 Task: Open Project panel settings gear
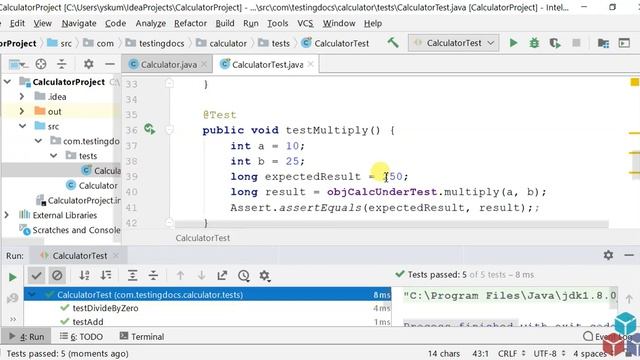[x=89, y=64]
